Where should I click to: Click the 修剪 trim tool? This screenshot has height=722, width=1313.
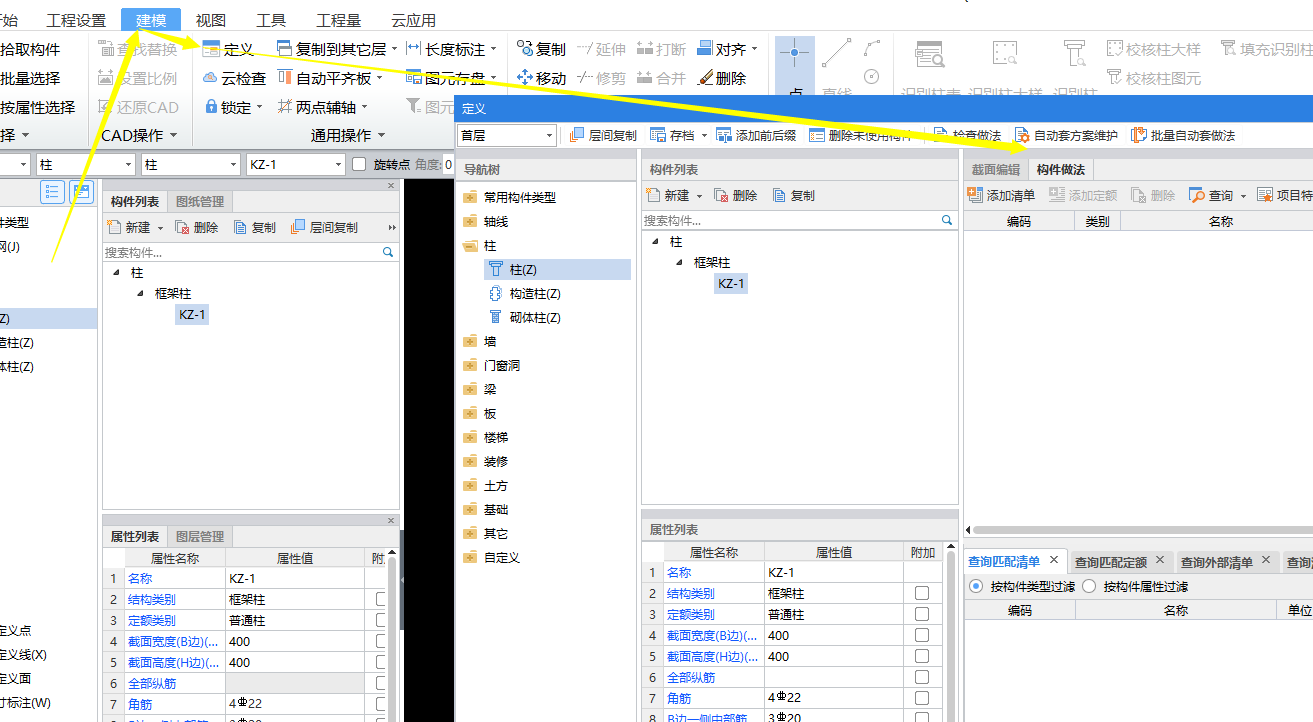point(601,78)
